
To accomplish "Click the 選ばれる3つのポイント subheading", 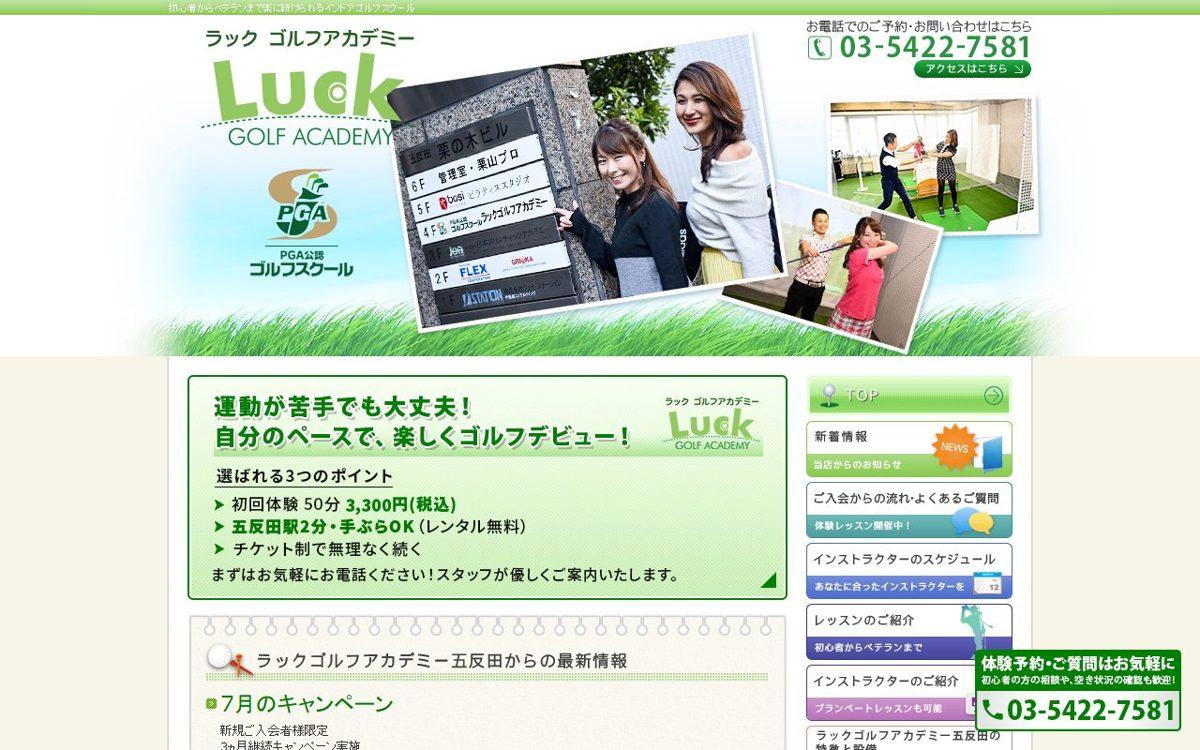I will (x=305, y=477).
